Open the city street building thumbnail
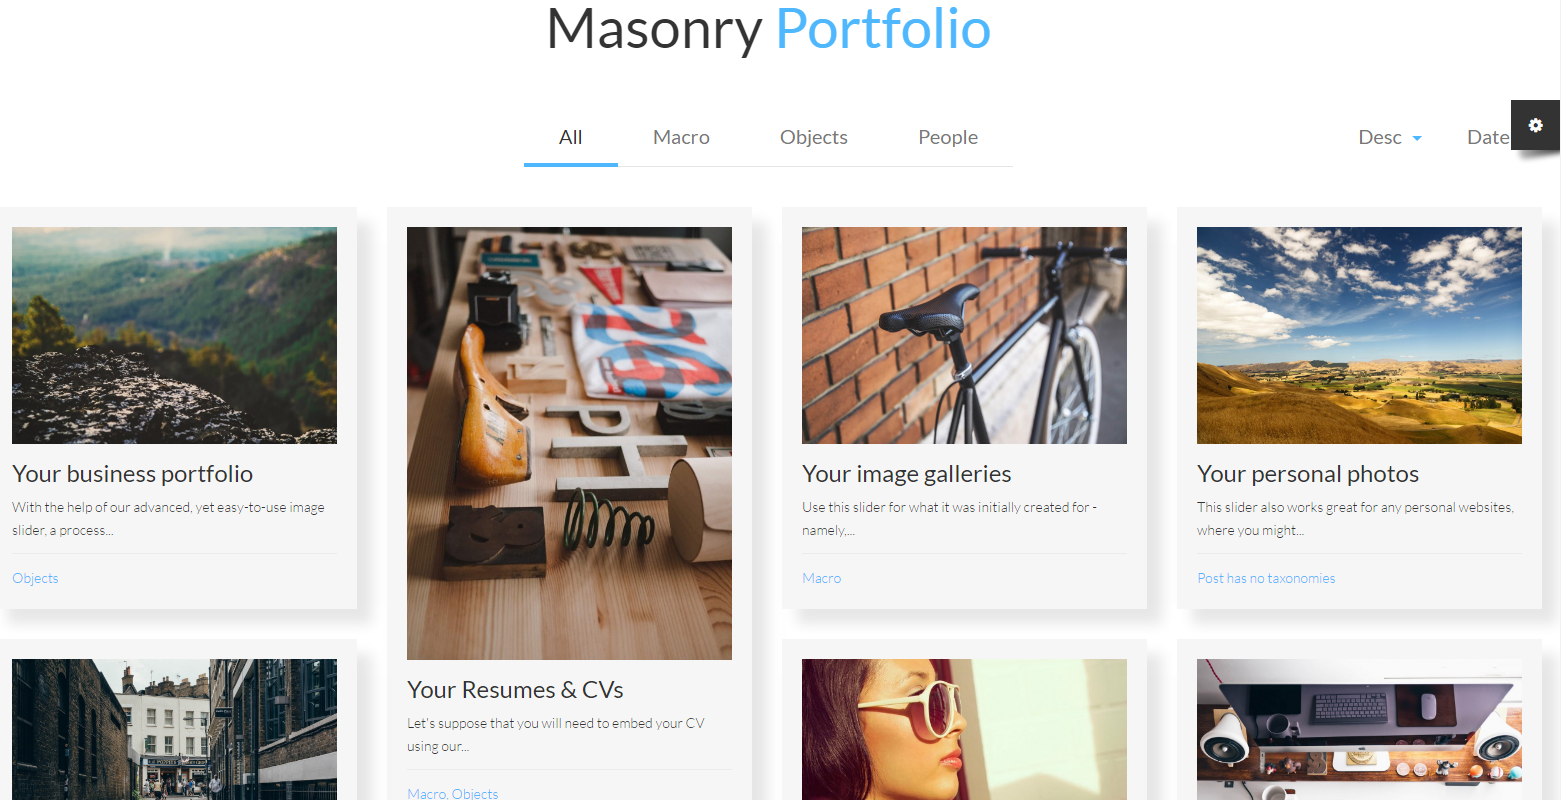This screenshot has height=800, width=1561. pyautogui.click(x=174, y=729)
